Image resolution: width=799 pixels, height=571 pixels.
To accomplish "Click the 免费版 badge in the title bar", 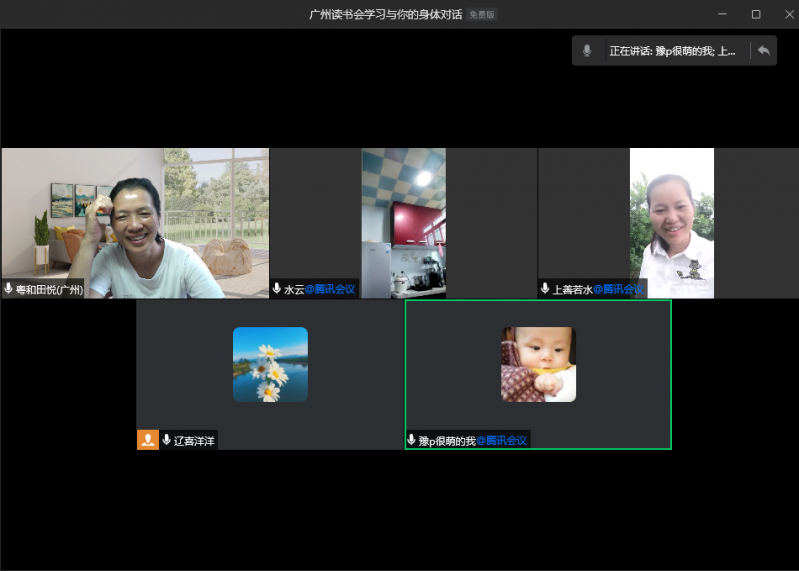I will point(482,15).
